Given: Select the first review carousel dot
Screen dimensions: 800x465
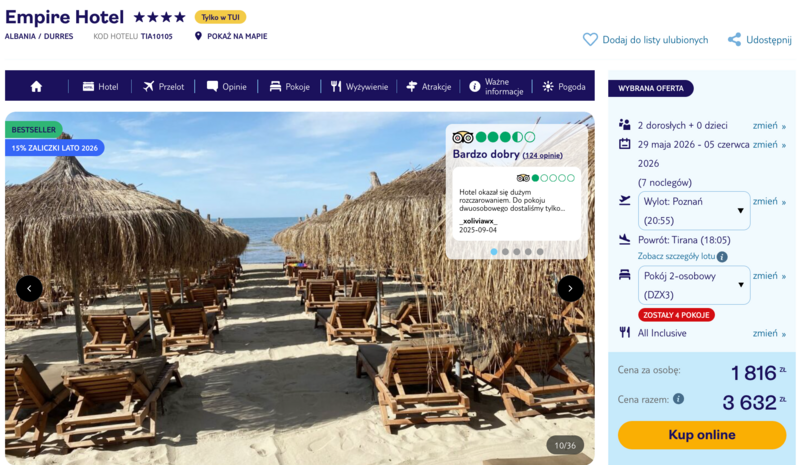Looking at the screenshot, I should click(492, 252).
